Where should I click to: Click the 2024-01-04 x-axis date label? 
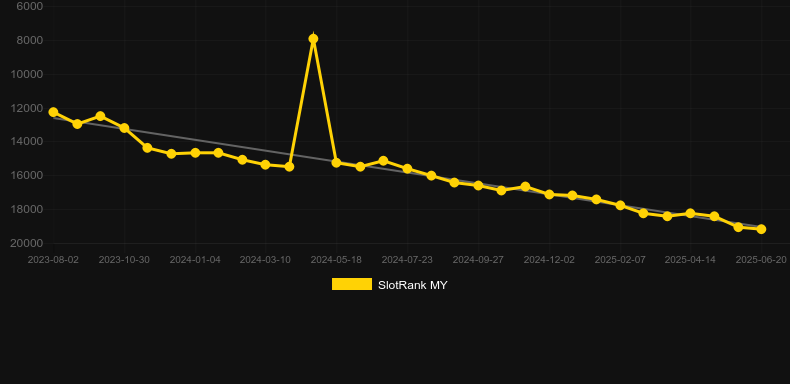point(195,260)
